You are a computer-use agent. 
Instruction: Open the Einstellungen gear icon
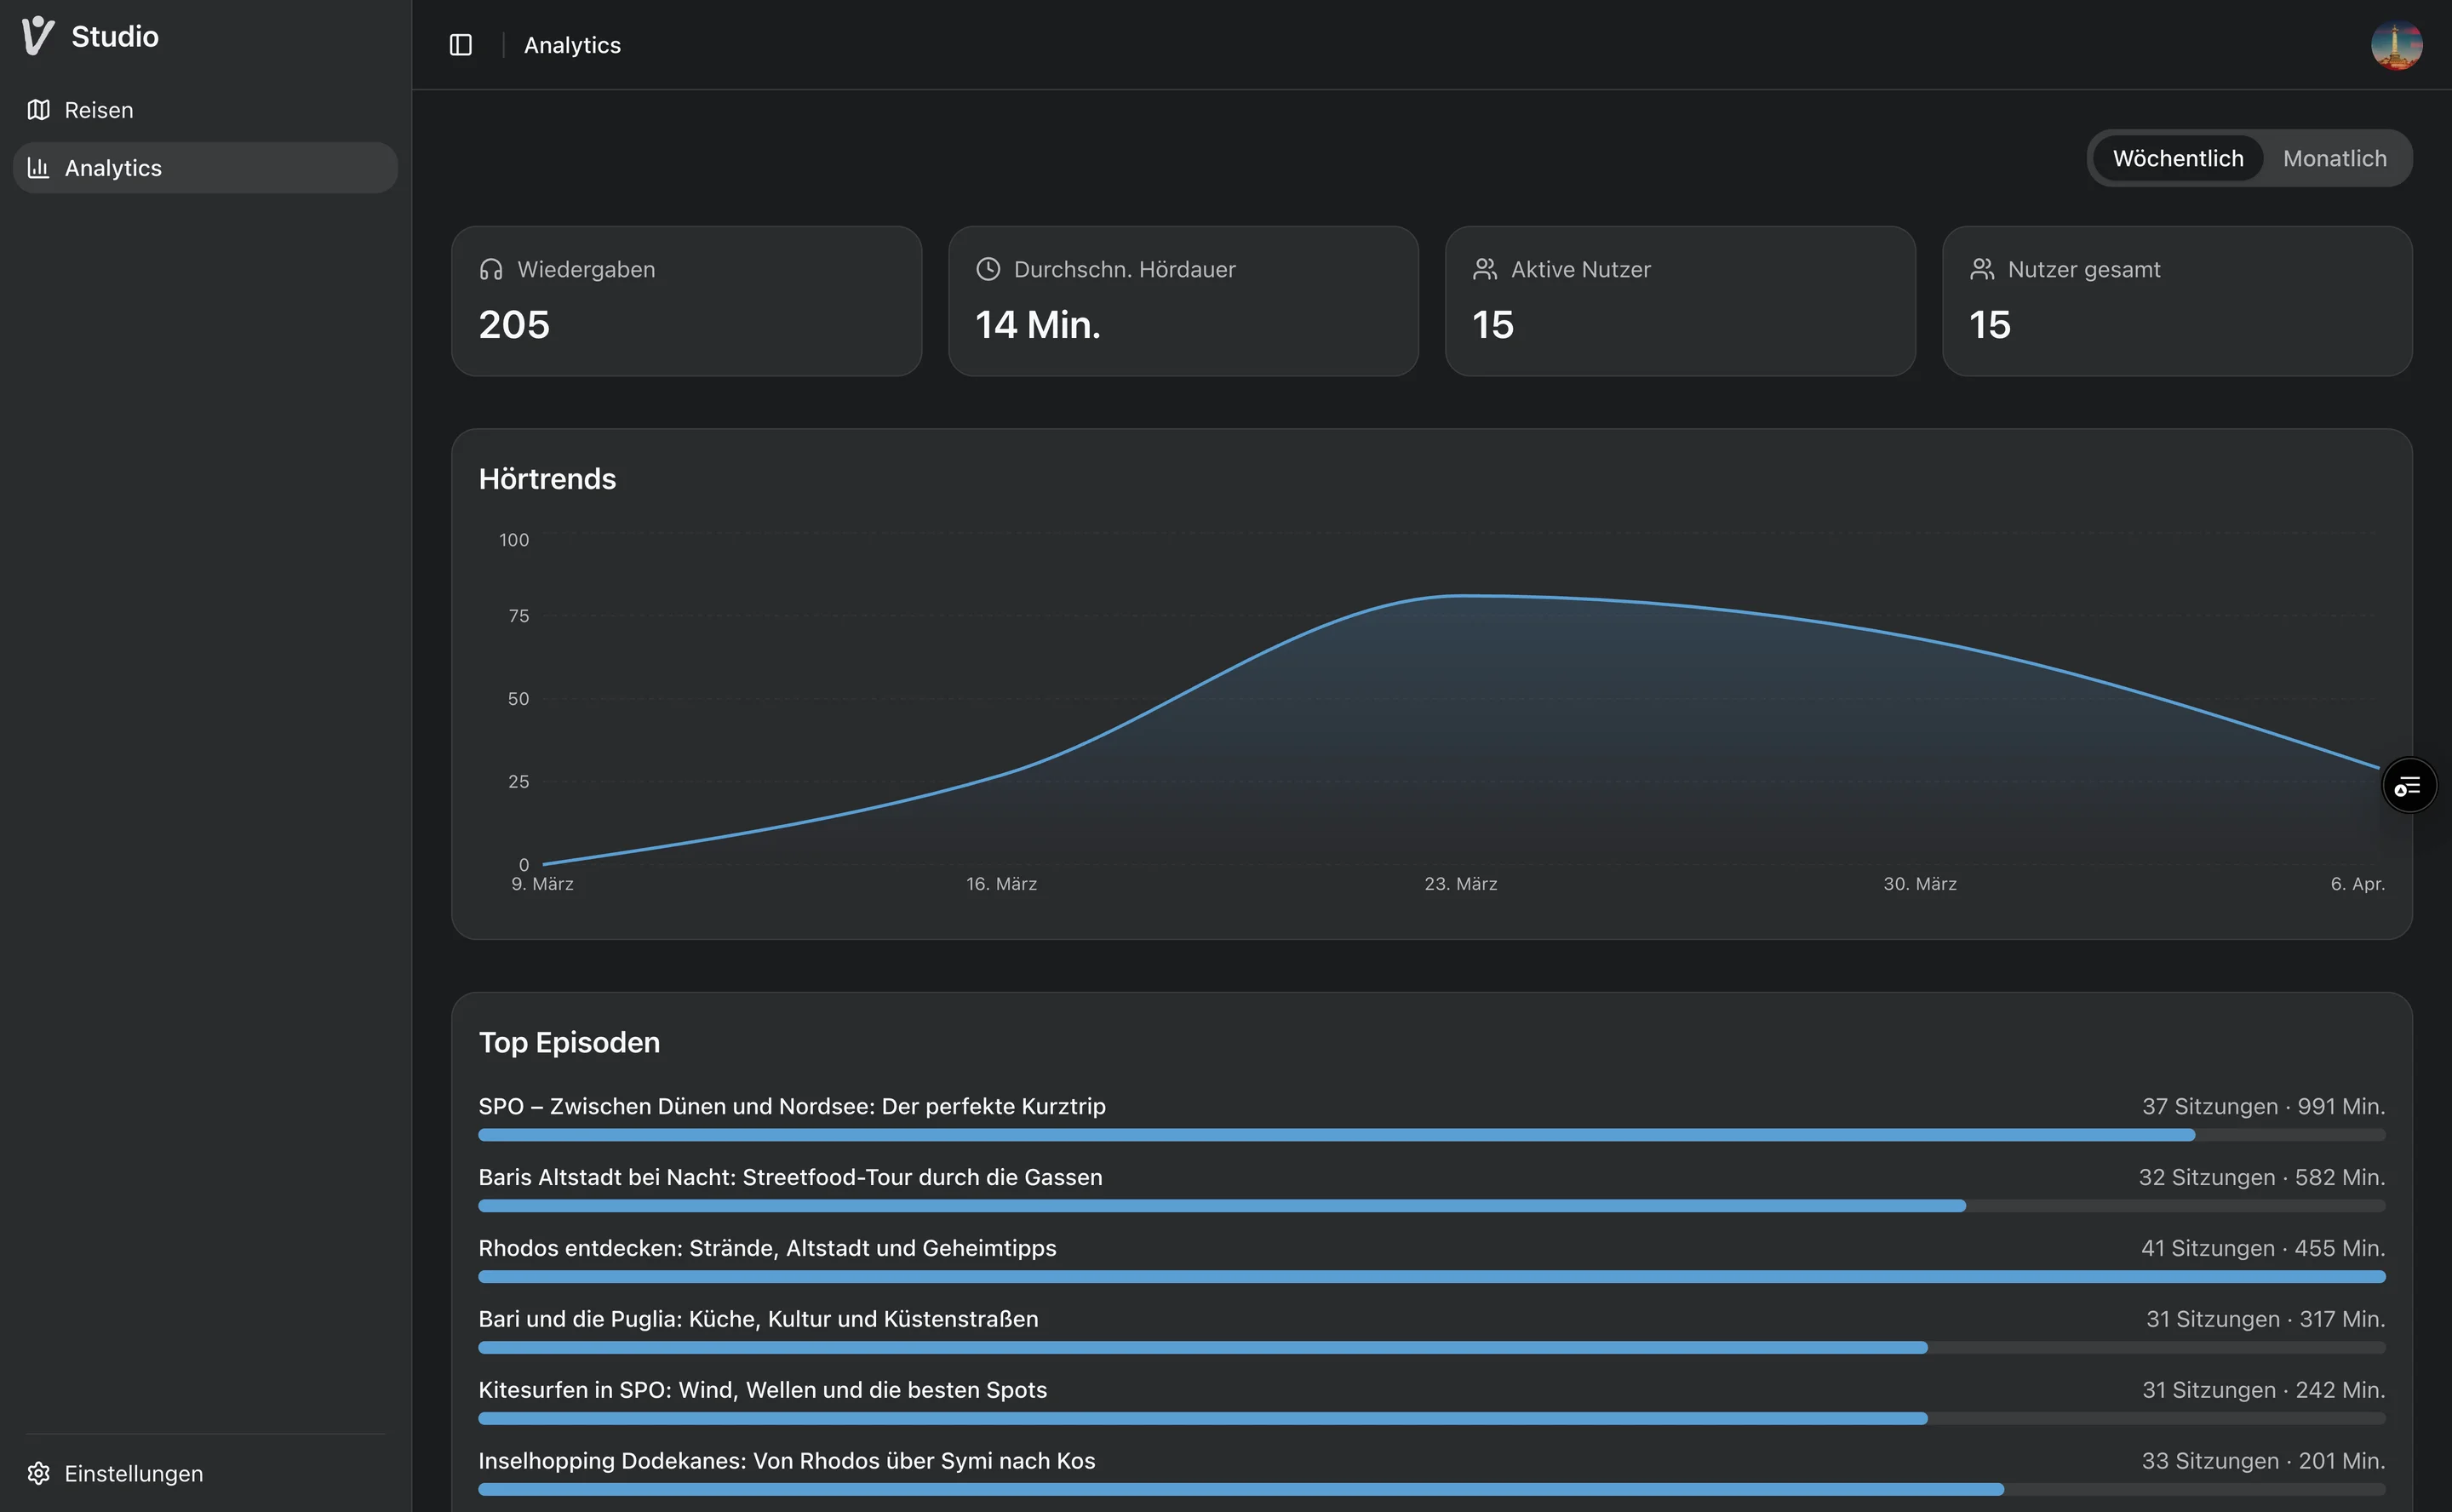click(x=38, y=1473)
